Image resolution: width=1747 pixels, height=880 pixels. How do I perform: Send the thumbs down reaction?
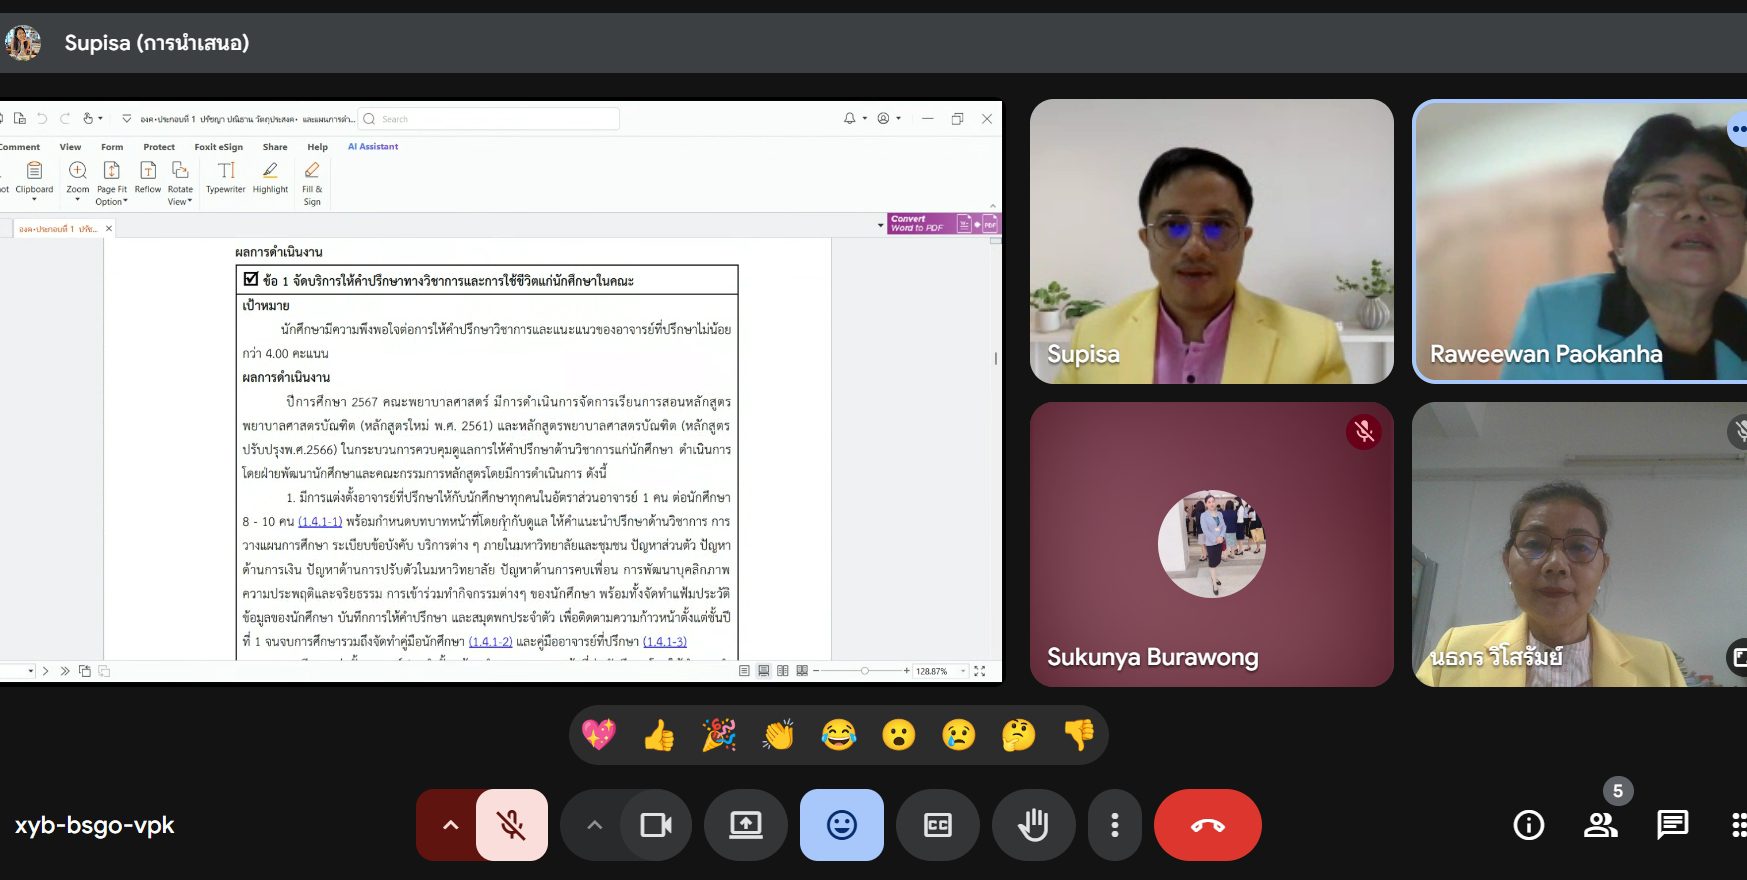[x=1079, y=735]
